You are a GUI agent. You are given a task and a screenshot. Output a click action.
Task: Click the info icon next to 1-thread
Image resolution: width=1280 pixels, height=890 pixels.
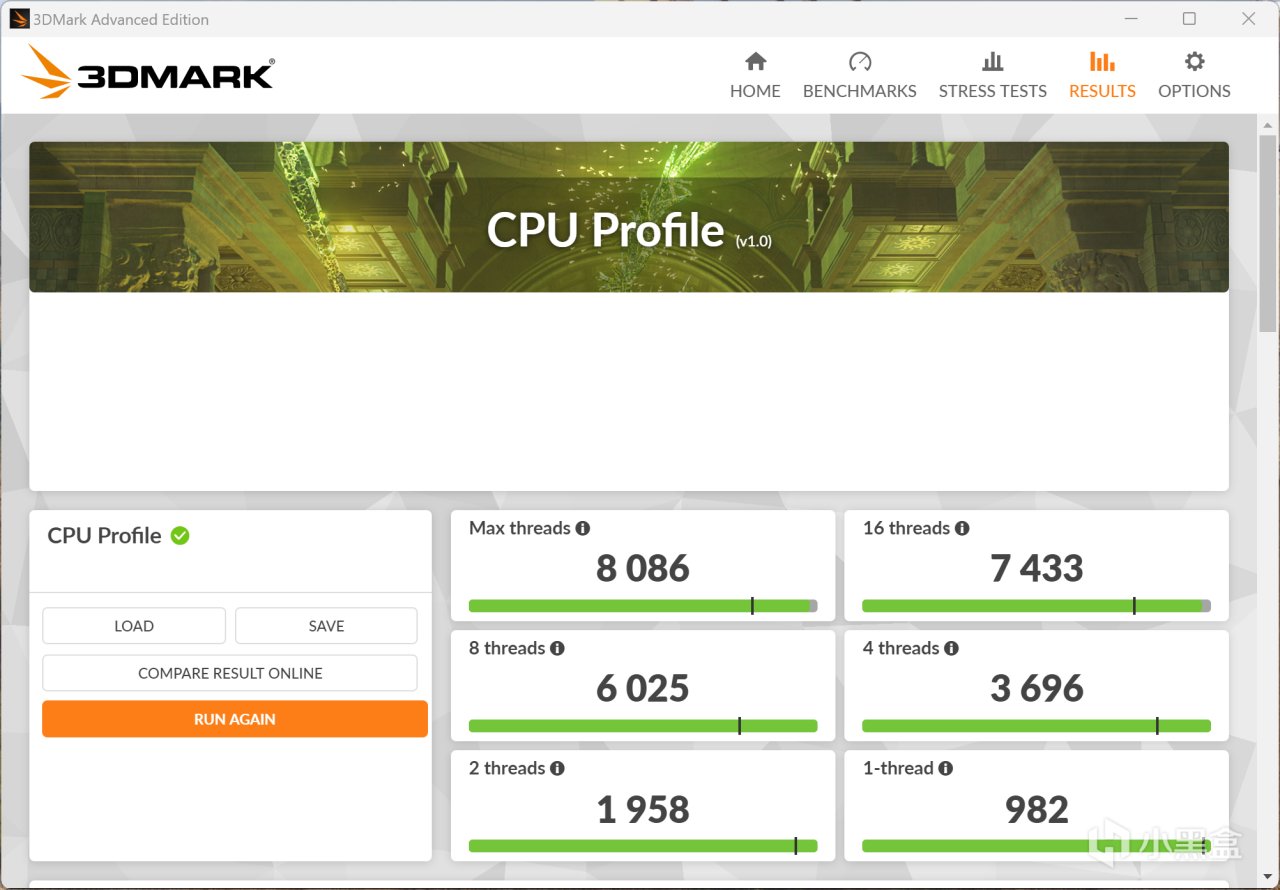(945, 768)
